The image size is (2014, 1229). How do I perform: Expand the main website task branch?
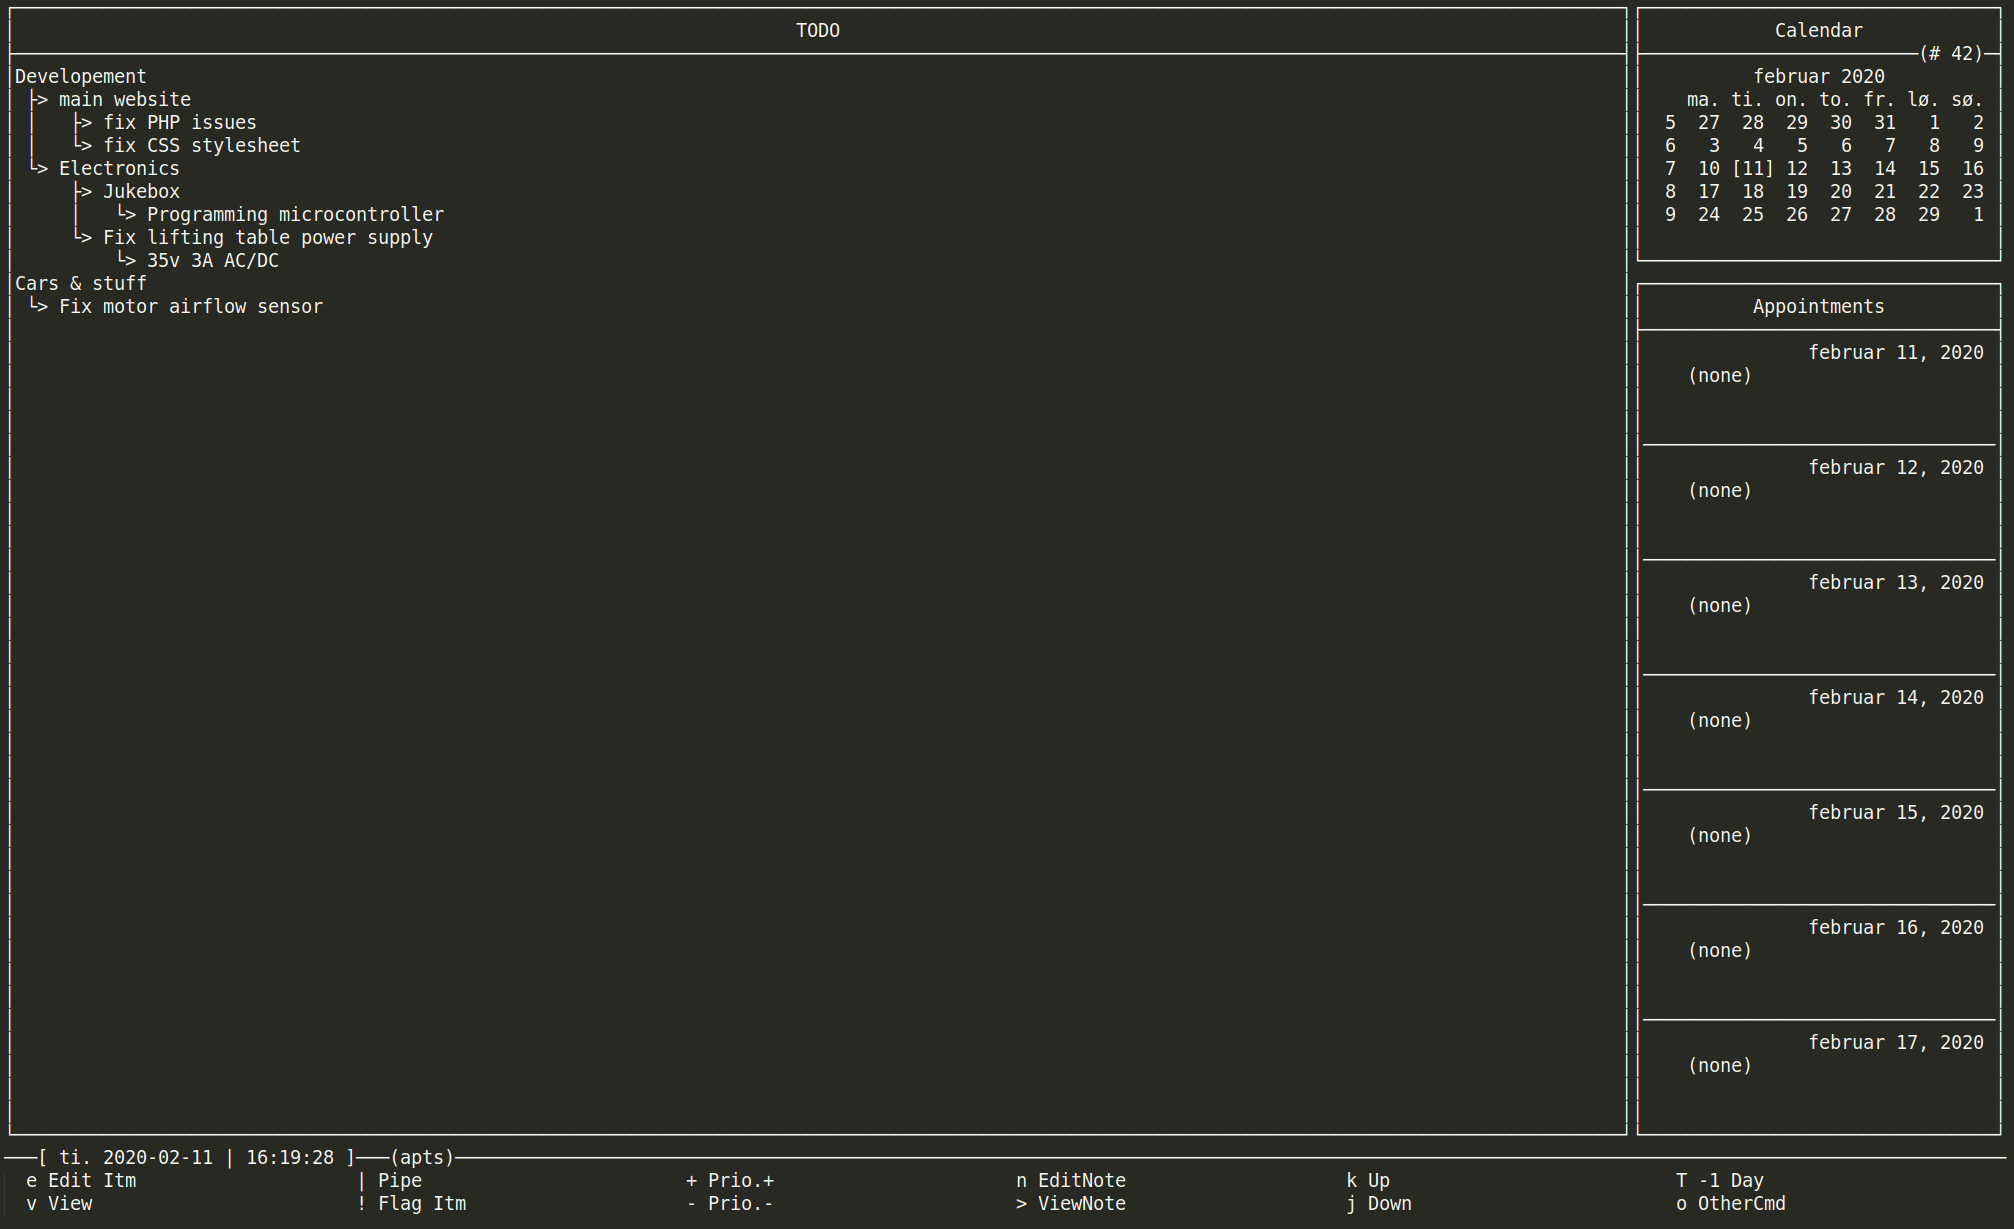coord(124,99)
